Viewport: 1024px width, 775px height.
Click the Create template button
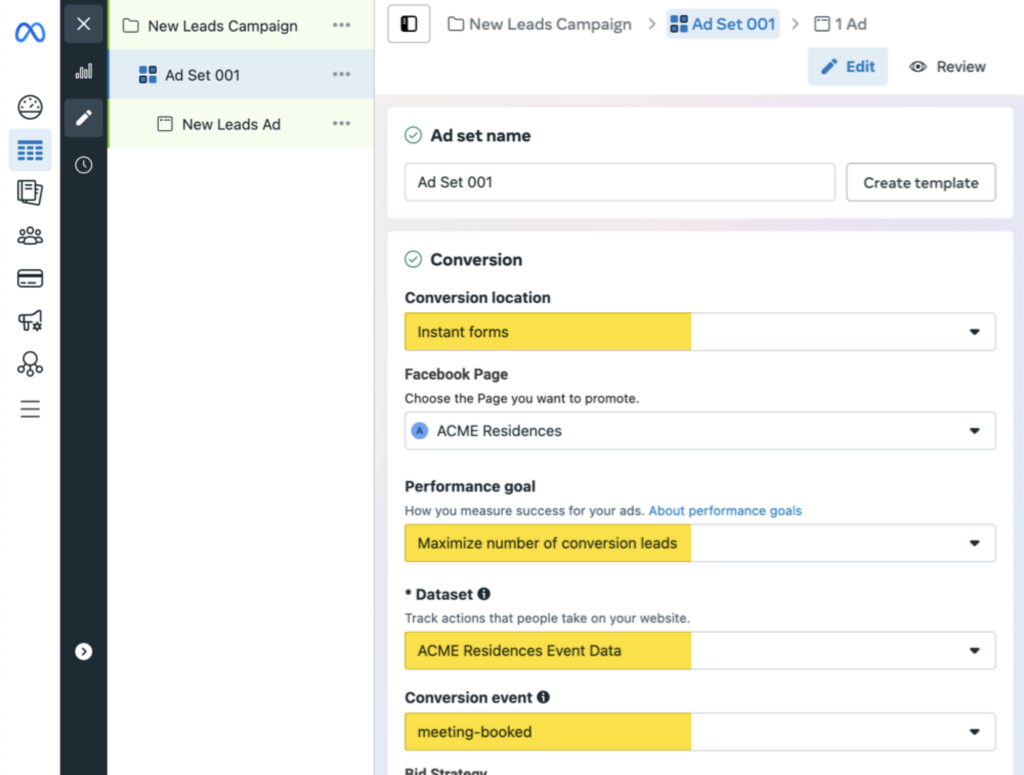pyautogui.click(x=921, y=183)
